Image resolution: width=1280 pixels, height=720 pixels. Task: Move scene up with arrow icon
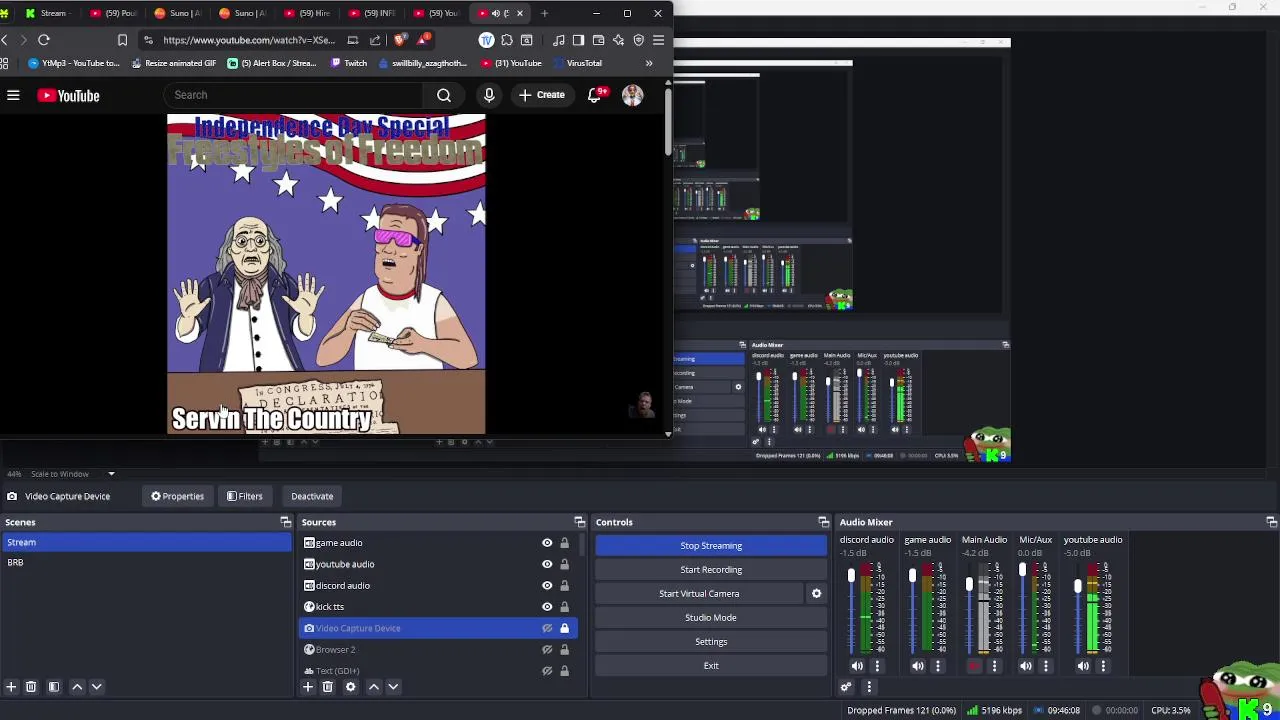pos(77,687)
